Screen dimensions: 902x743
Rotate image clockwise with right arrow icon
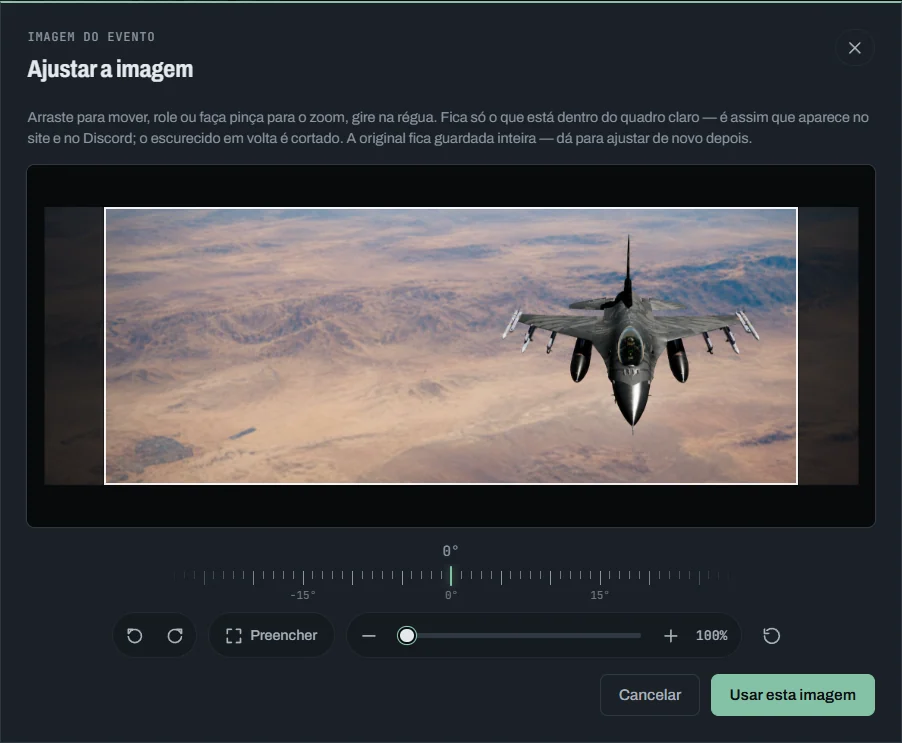pyautogui.click(x=175, y=635)
